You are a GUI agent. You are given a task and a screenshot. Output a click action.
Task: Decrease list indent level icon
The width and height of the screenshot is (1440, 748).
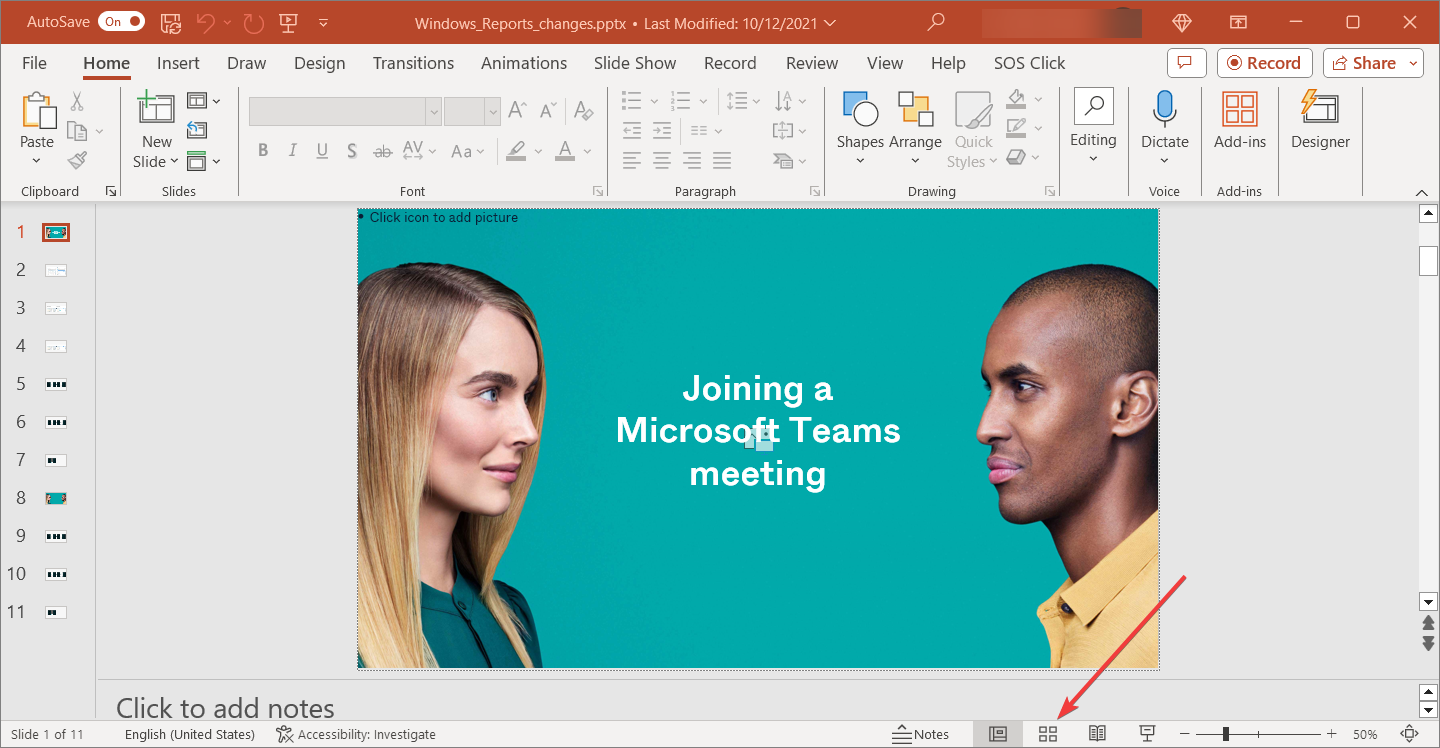pyautogui.click(x=632, y=130)
